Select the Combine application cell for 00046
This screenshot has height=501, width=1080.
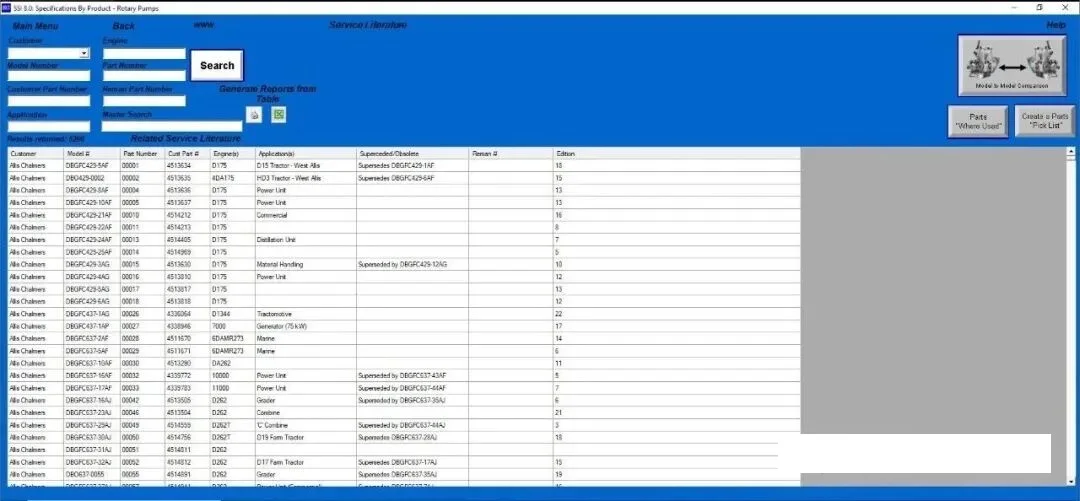[x=305, y=413]
